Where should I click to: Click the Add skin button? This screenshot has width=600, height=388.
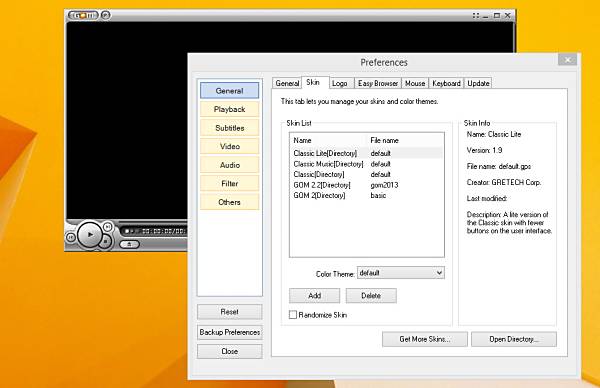(x=315, y=296)
